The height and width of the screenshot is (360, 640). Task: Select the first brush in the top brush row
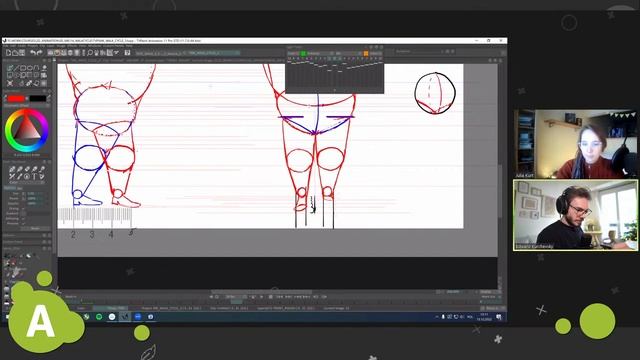[x=12, y=169]
